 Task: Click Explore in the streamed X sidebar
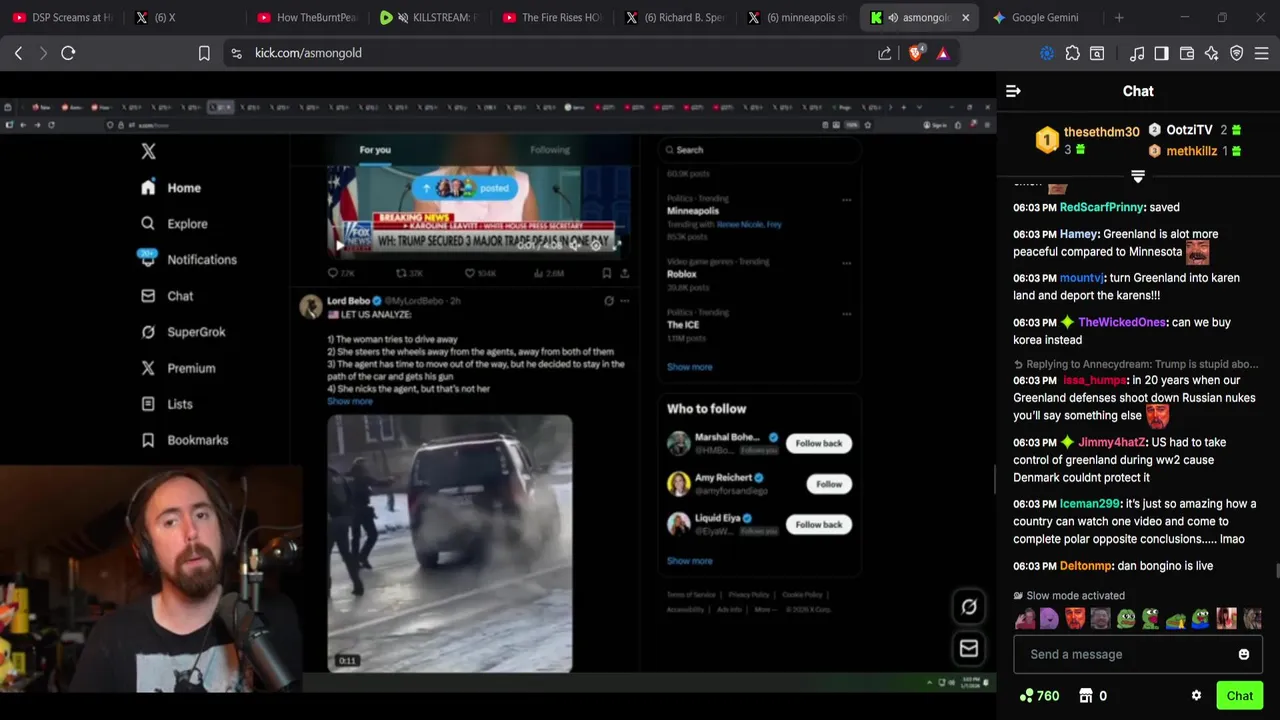click(175, 223)
